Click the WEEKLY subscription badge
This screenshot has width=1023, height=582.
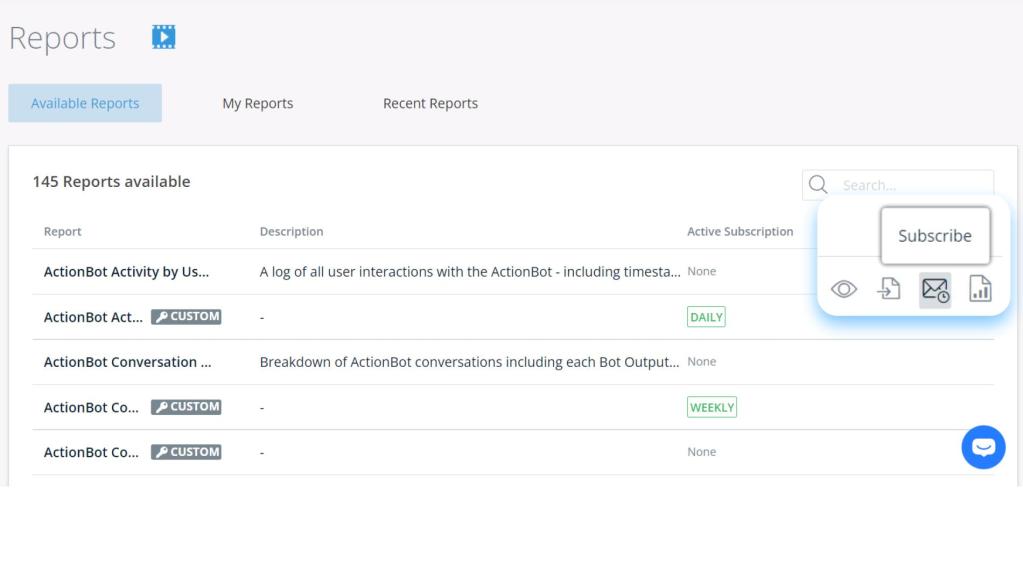712,407
